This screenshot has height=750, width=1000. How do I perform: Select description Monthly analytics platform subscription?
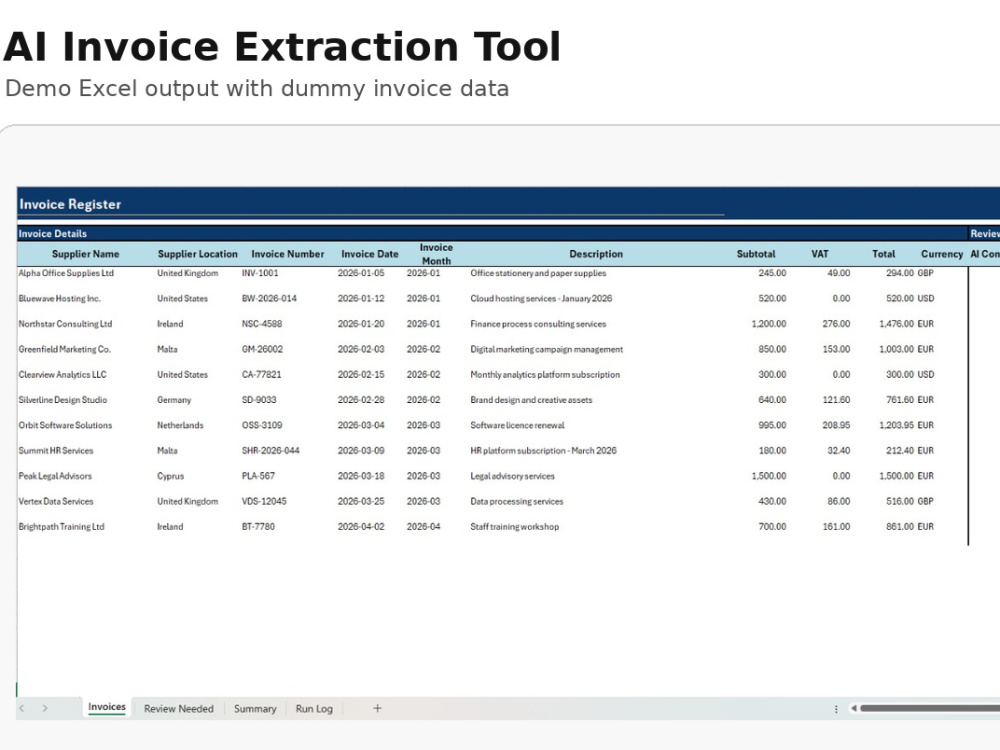pyautogui.click(x=545, y=374)
